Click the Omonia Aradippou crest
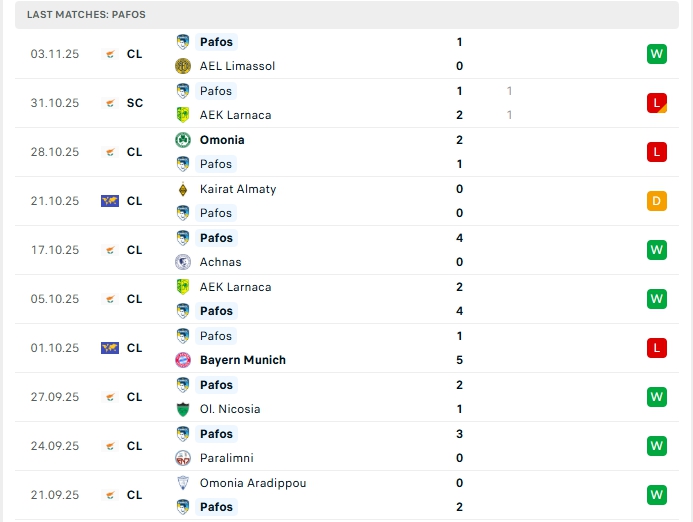Screen dimensions: 693x522 click(183, 483)
